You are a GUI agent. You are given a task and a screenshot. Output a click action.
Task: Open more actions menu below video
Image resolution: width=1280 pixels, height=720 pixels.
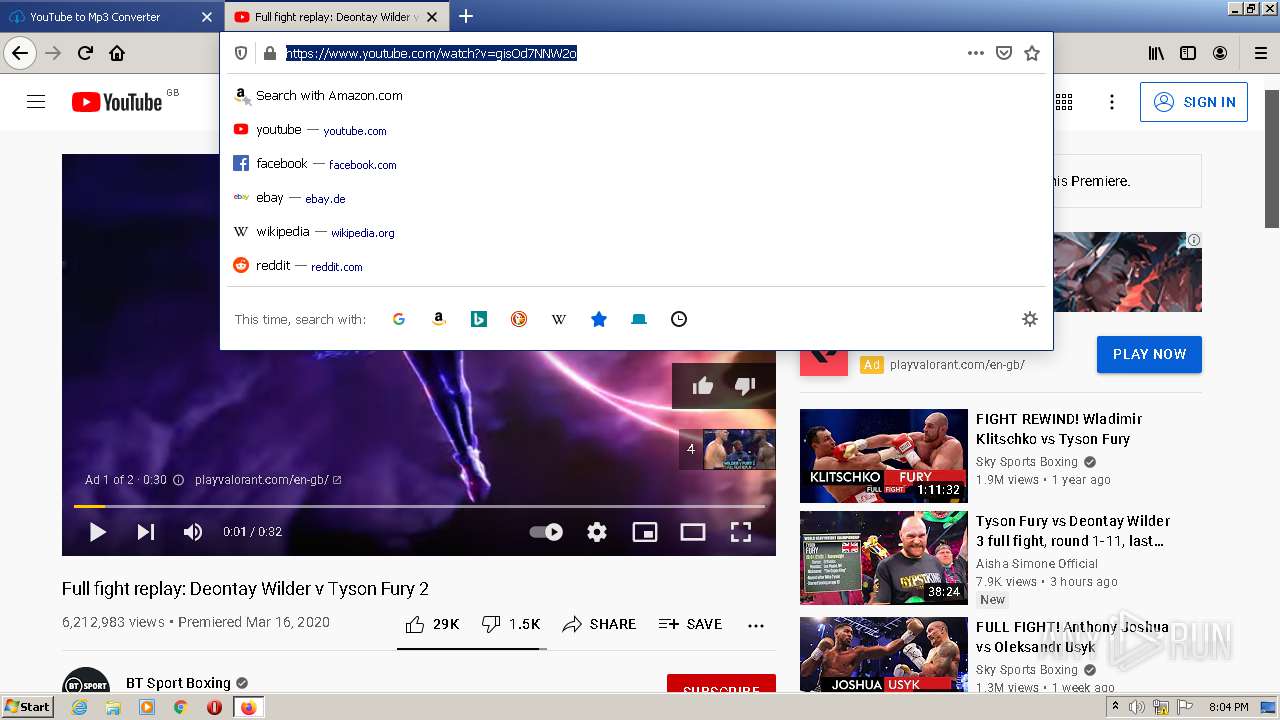(756, 625)
